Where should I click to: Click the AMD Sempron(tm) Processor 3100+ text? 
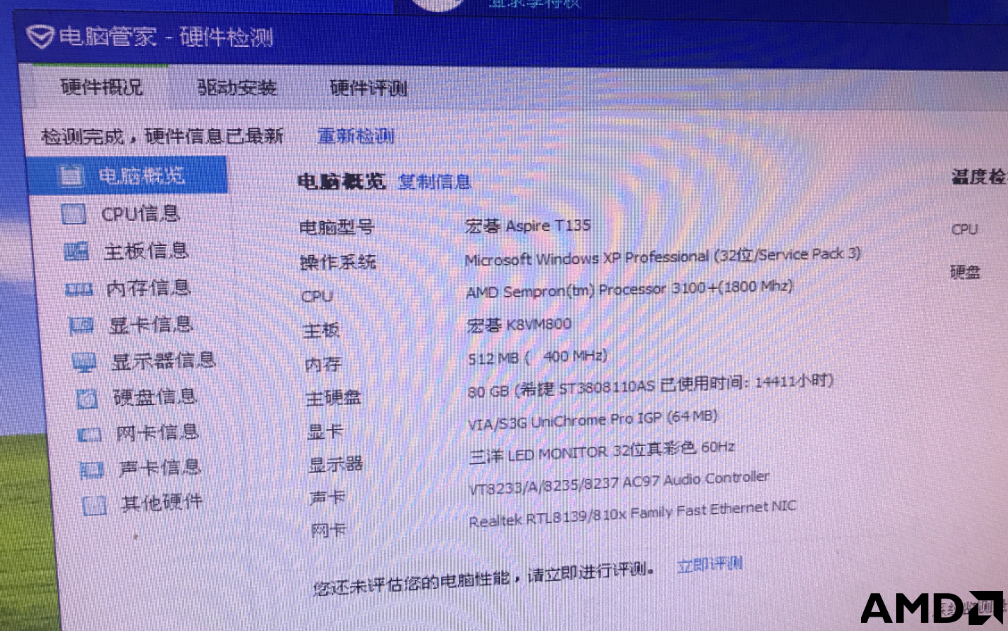coord(593,290)
